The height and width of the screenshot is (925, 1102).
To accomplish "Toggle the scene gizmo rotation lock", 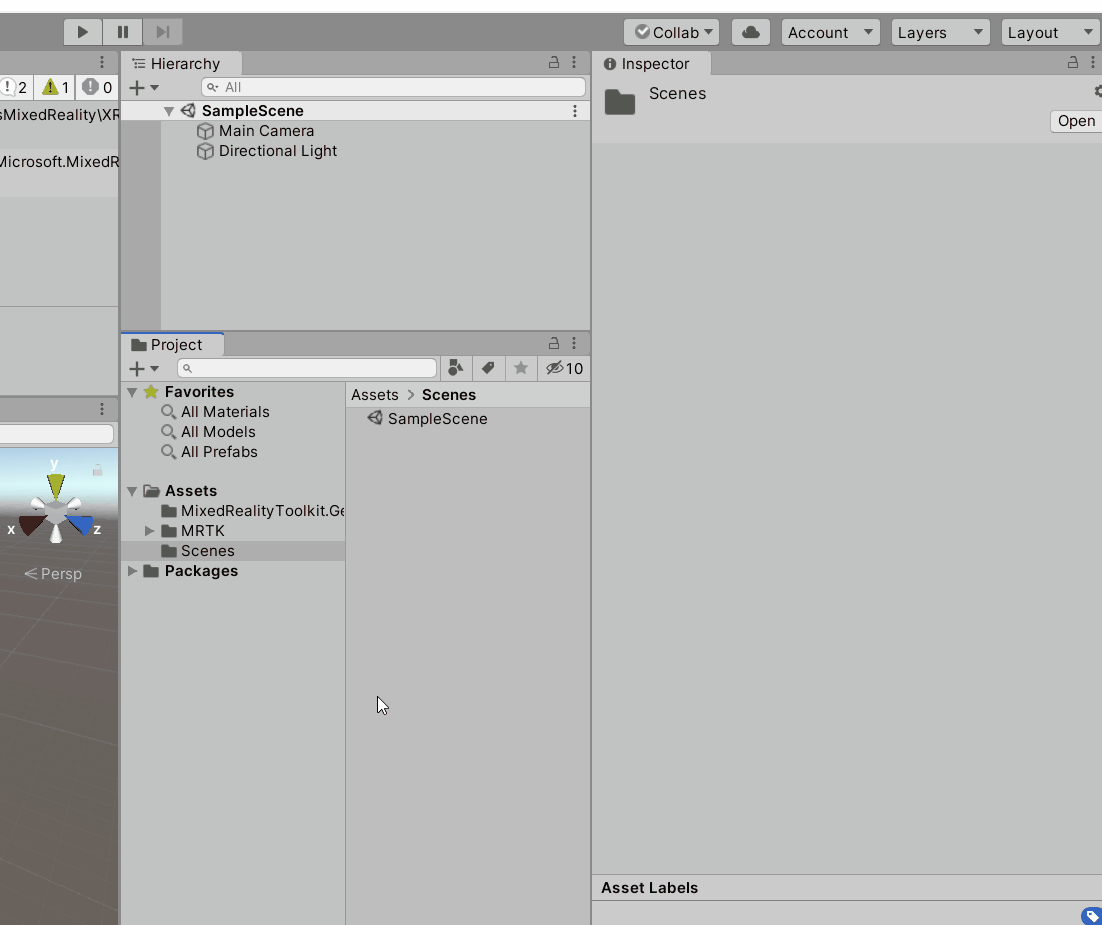I will (x=98, y=470).
